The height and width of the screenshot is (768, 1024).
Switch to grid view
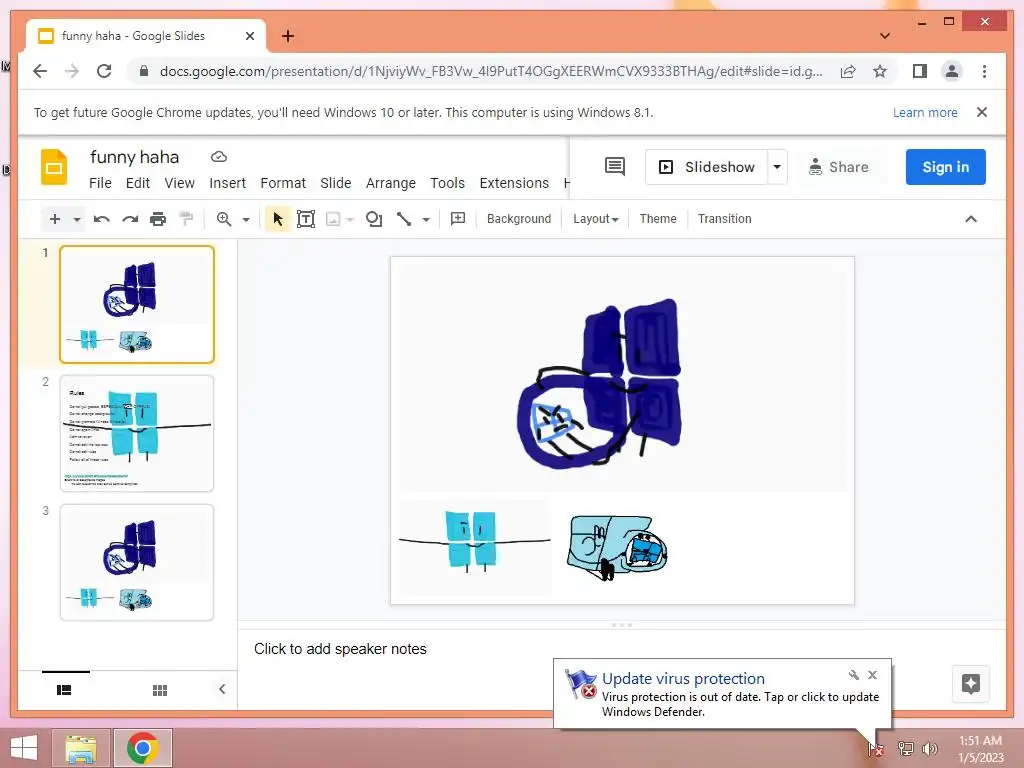[160, 690]
